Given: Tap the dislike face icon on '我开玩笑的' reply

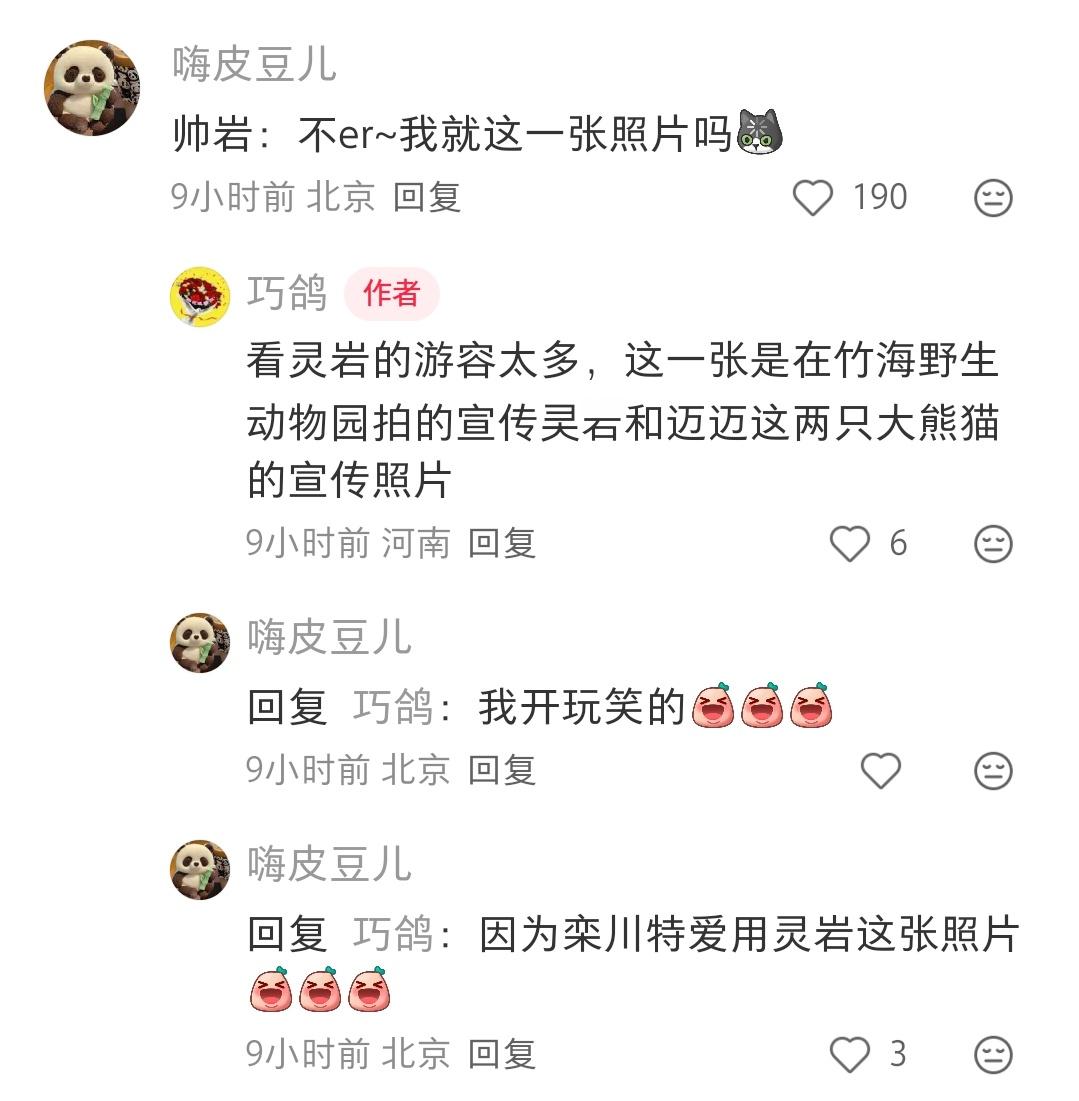Looking at the screenshot, I should click(x=993, y=771).
